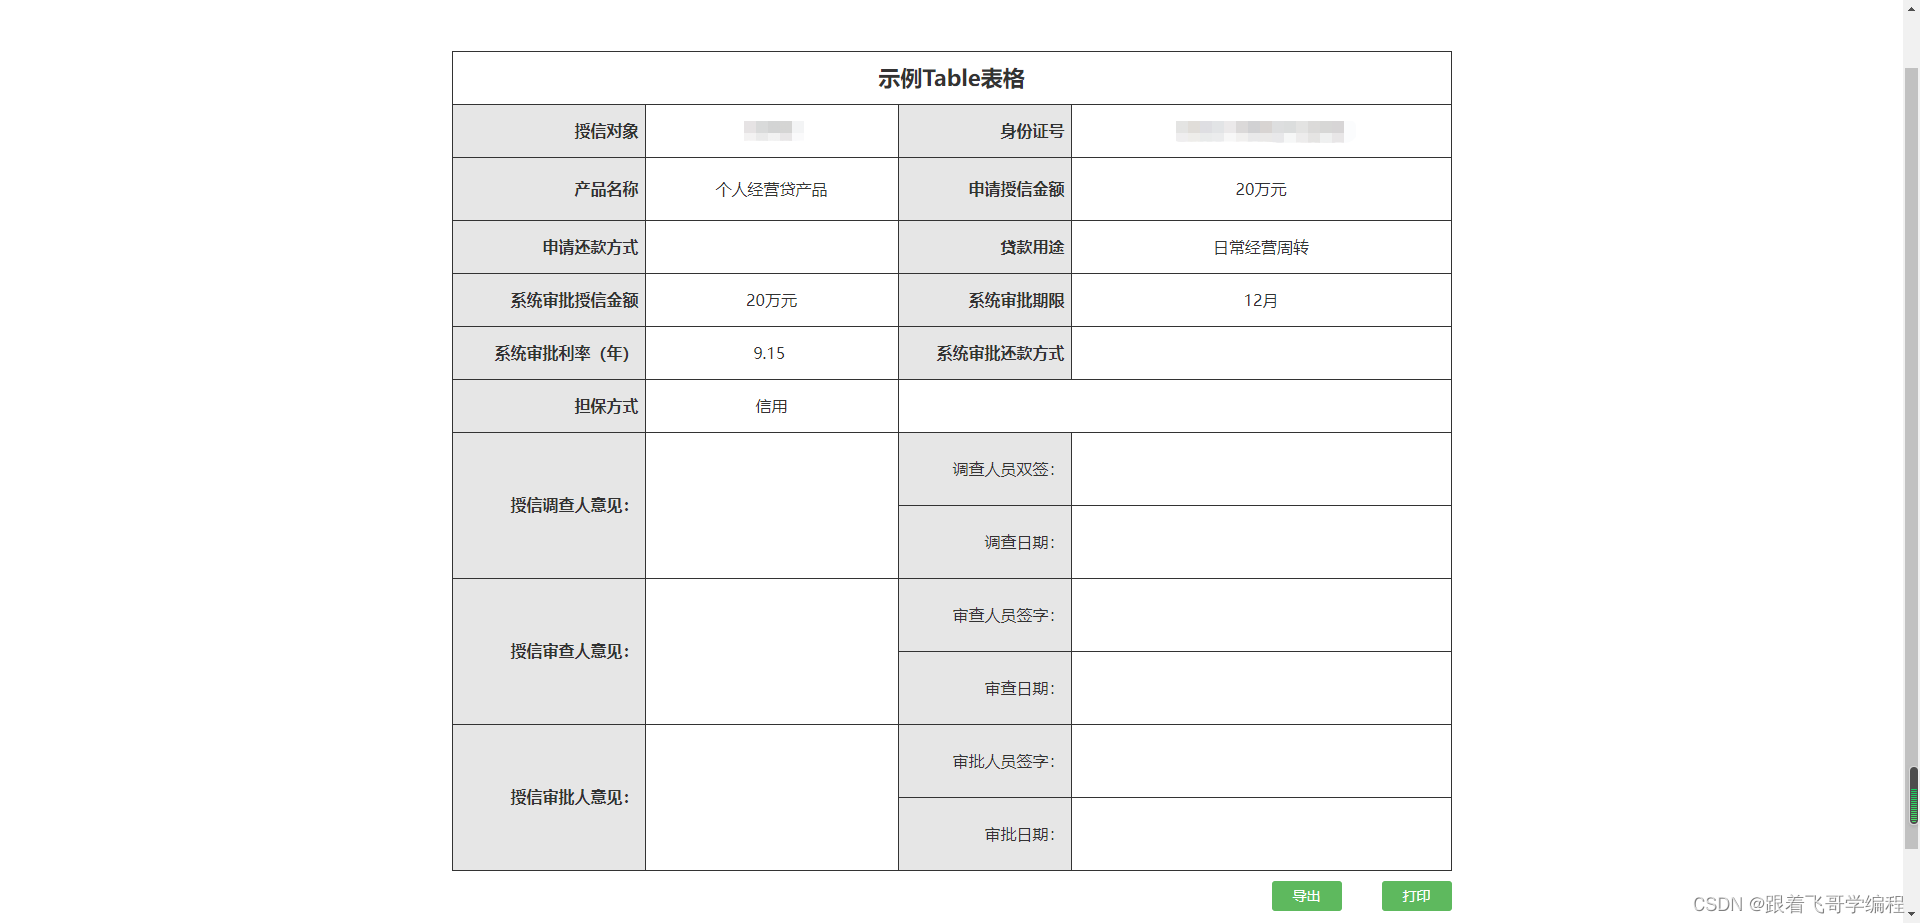
Task: Select the 日常经营周转 loan purpose cell
Action: point(1260,247)
